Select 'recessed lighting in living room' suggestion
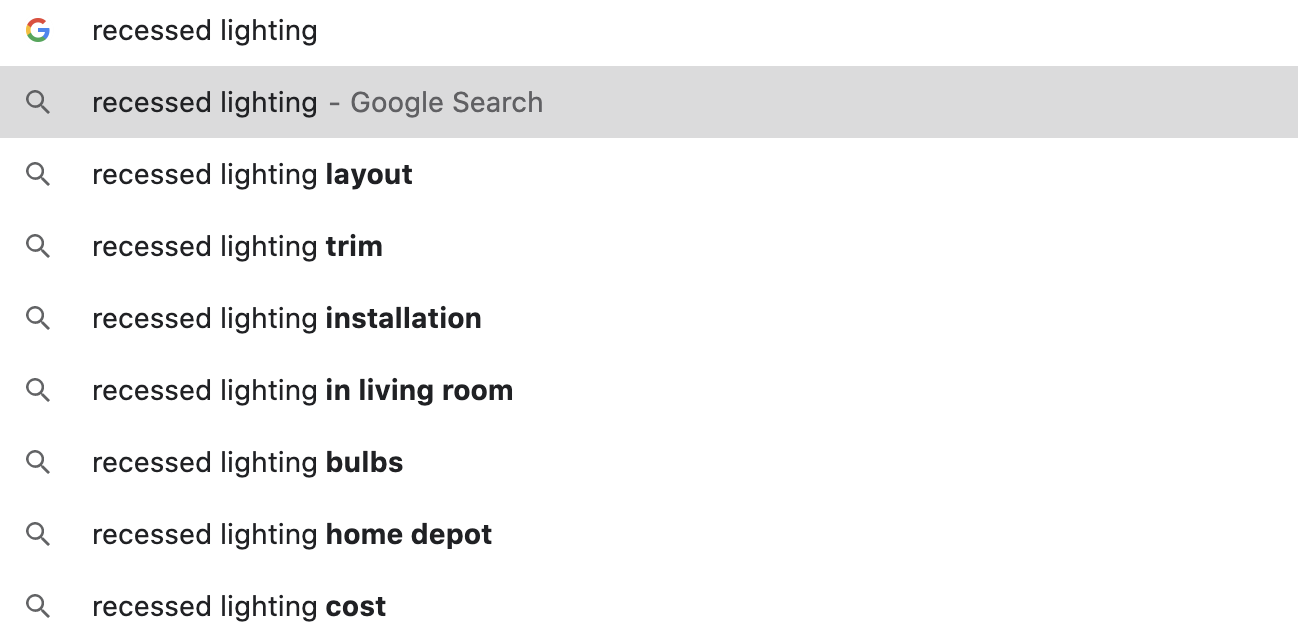The width and height of the screenshot is (1298, 640). pos(302,390)
